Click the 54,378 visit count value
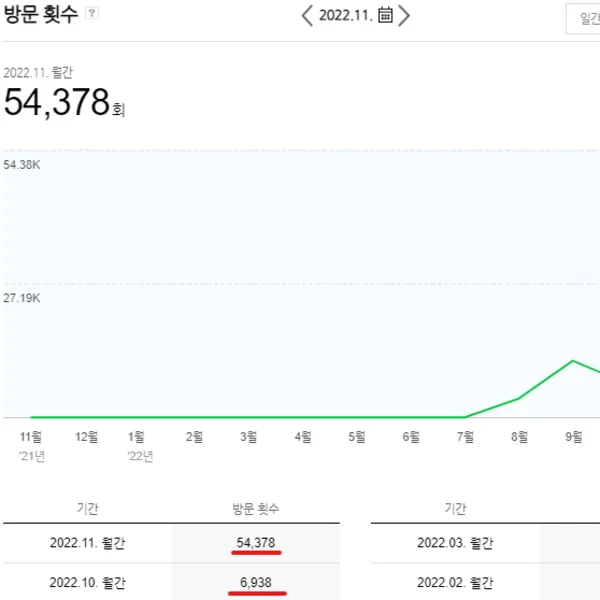 pos(255,543)
